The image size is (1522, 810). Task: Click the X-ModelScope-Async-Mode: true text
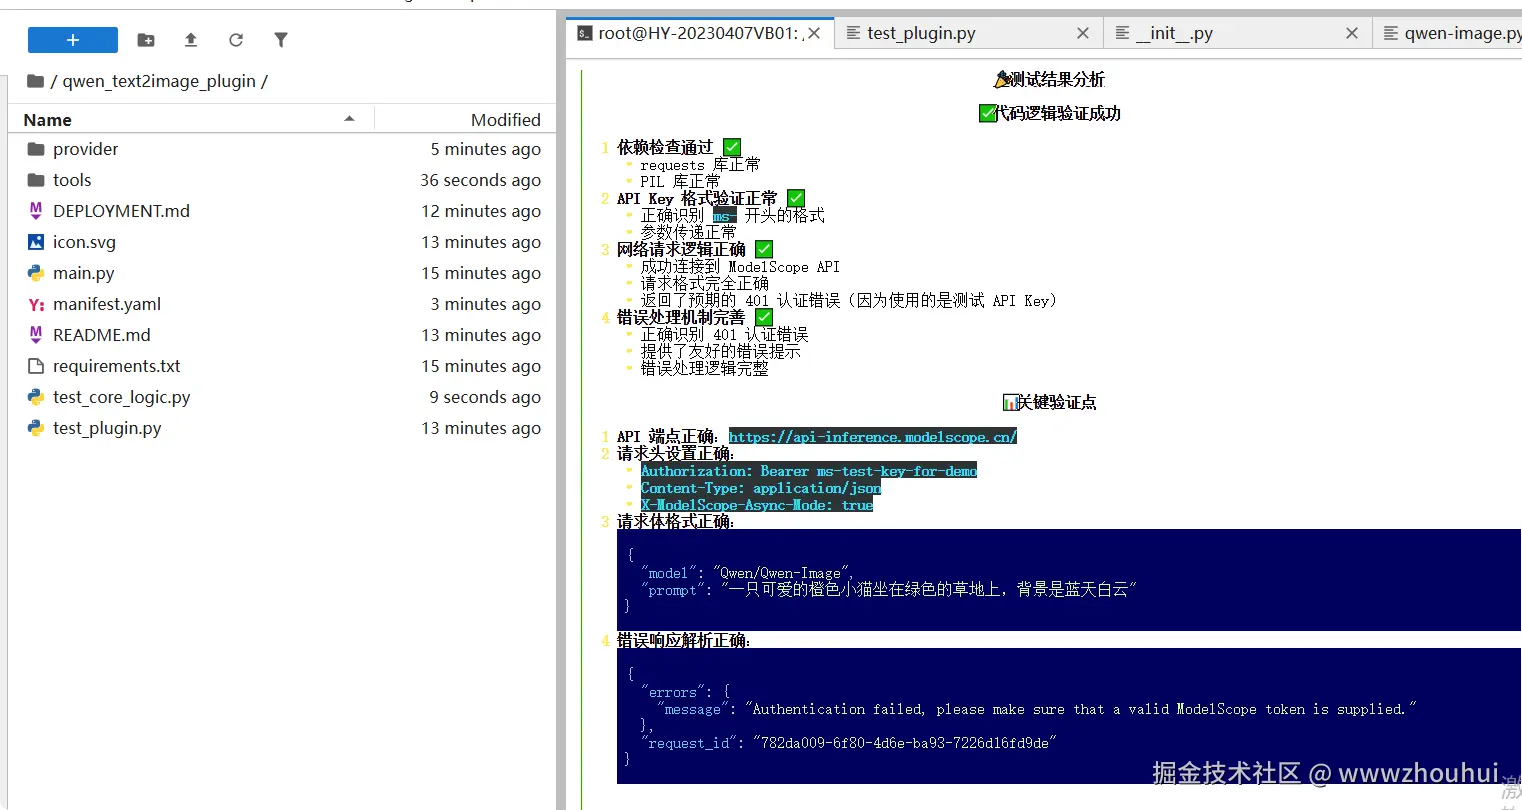click(x=757, y=504)
